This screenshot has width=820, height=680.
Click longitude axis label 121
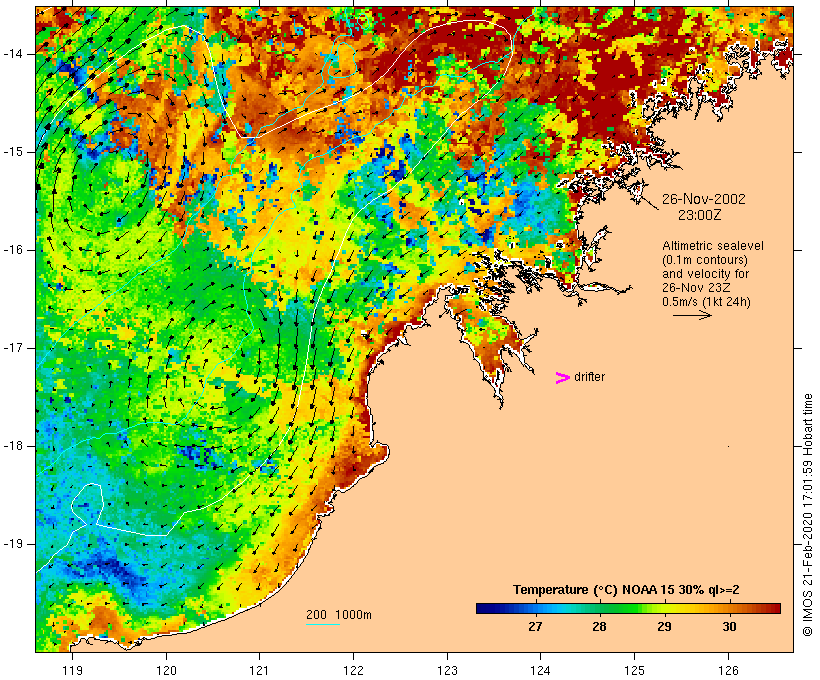pyautogui.click(x=260, y=671)
